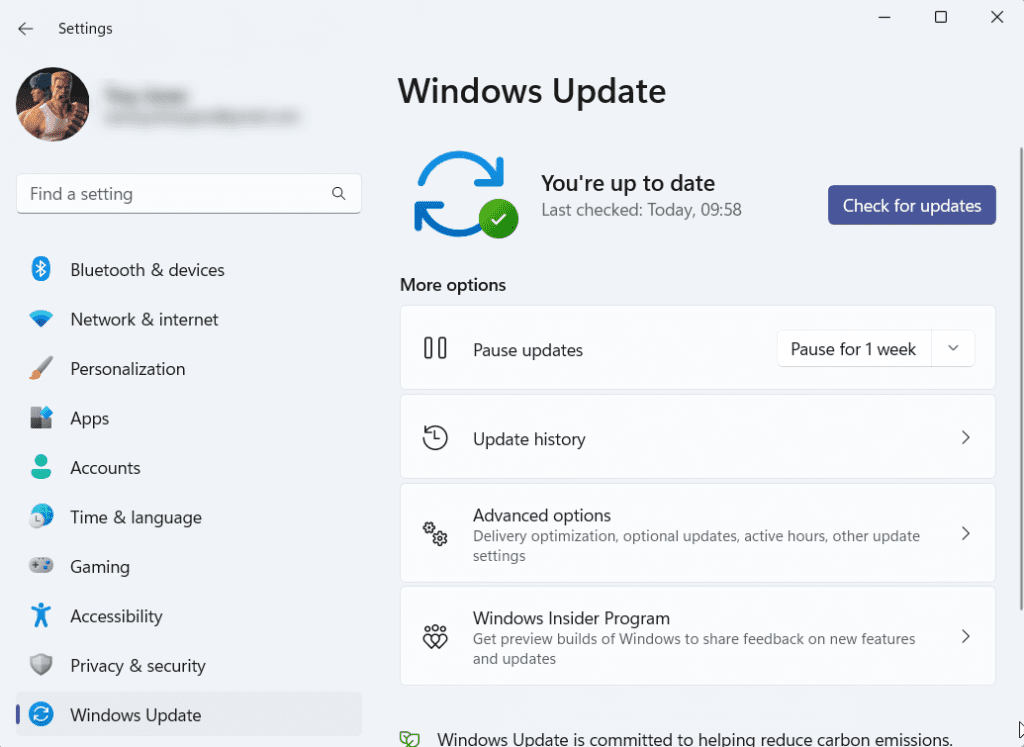Click the Bluetooth icon in sidebar
The image size is (1024, 747).
[40, 269]
